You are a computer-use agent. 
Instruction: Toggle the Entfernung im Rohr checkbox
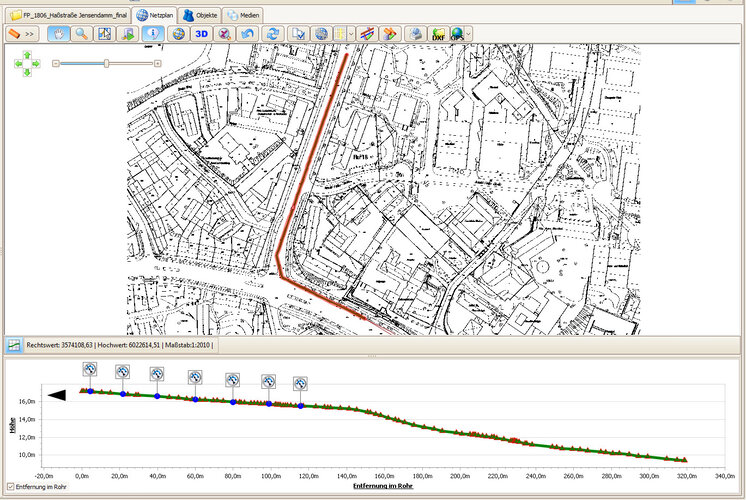tap(10, 487)
